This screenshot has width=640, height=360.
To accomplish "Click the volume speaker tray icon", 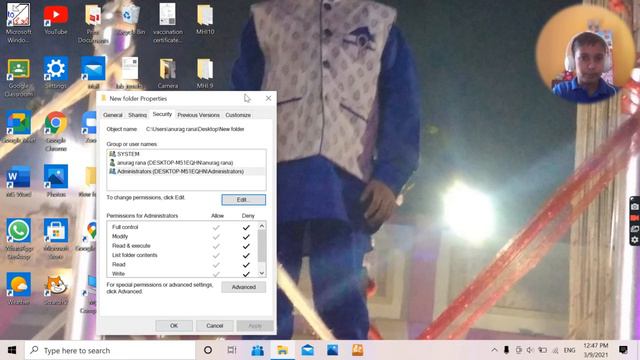I will (530, 350).
